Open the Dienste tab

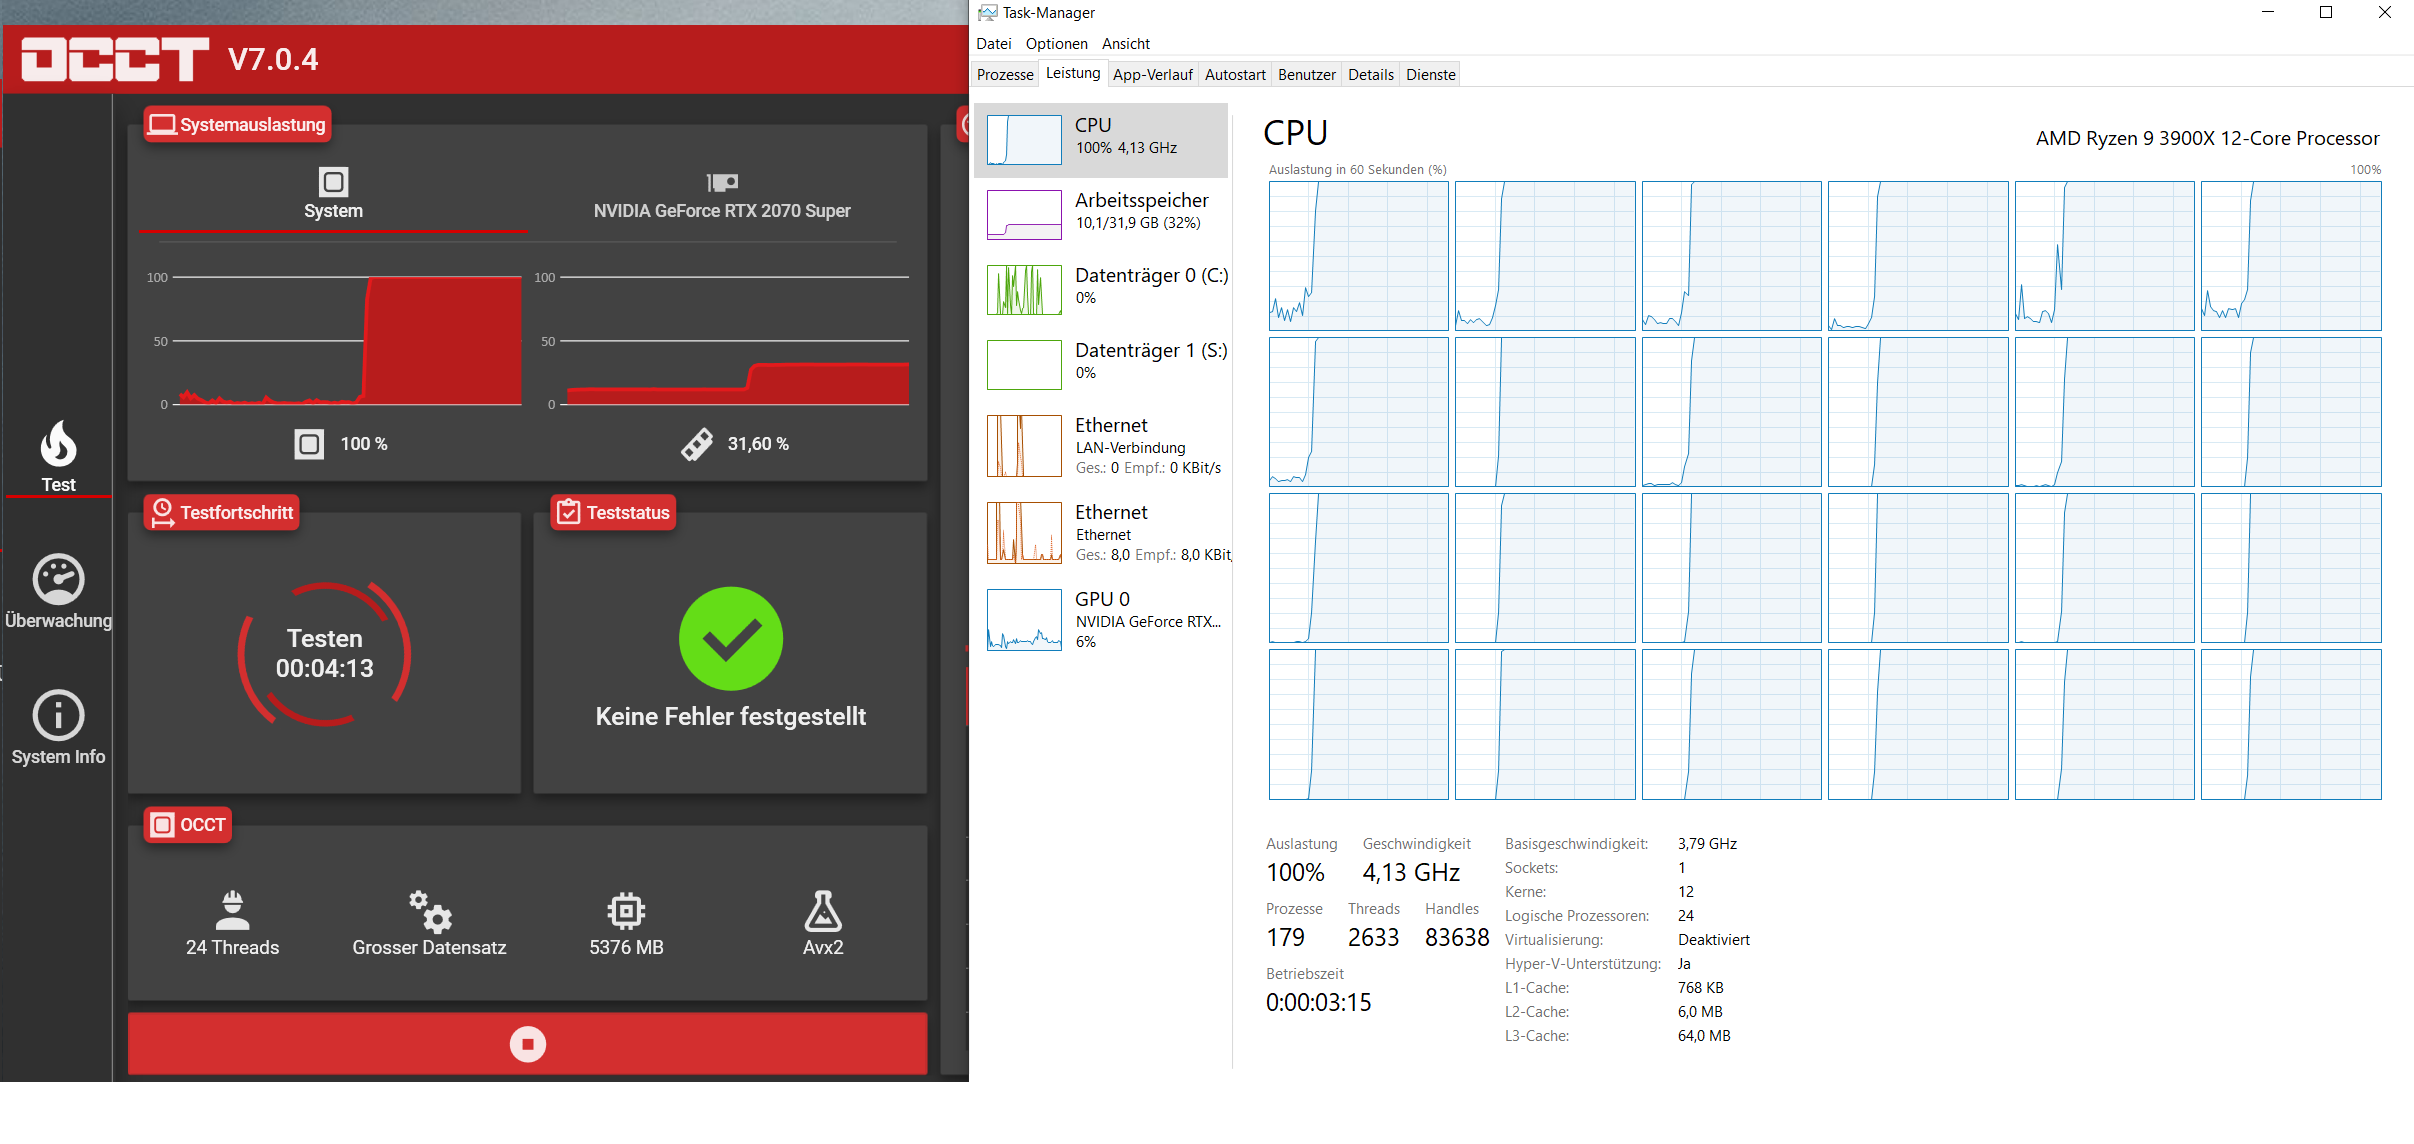click(x=1430, y=75)
